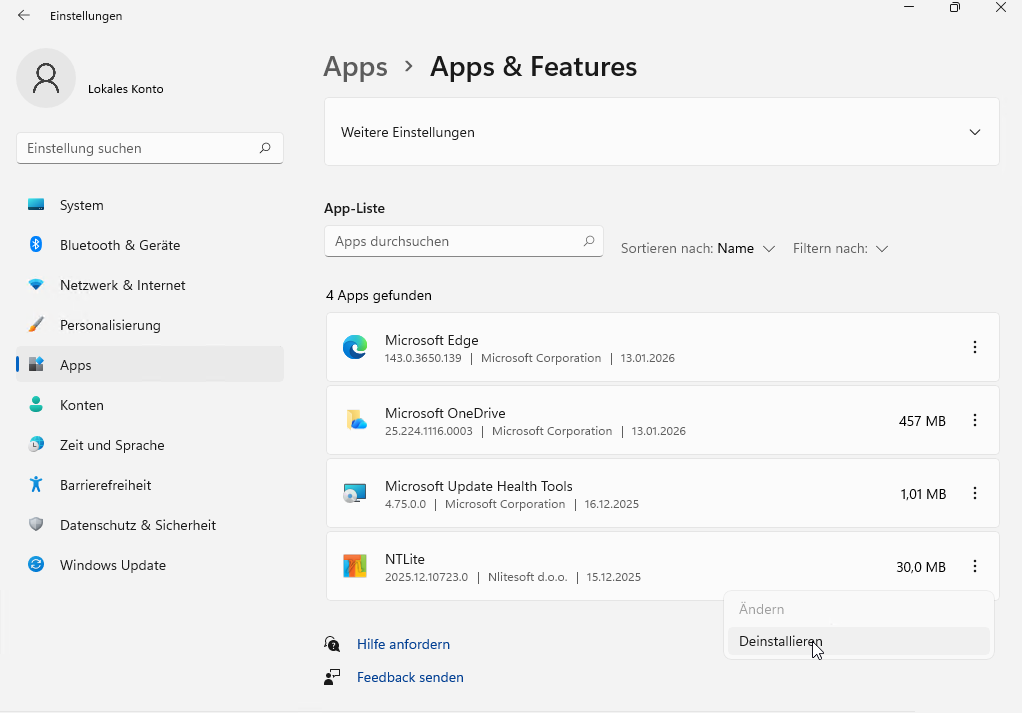Click the Feedback senden link
The image size is (1022, 713).
410,677
